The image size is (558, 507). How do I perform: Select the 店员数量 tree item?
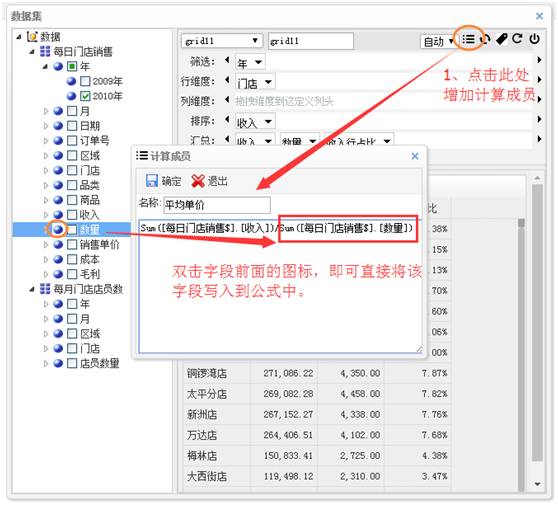[99, 363]
